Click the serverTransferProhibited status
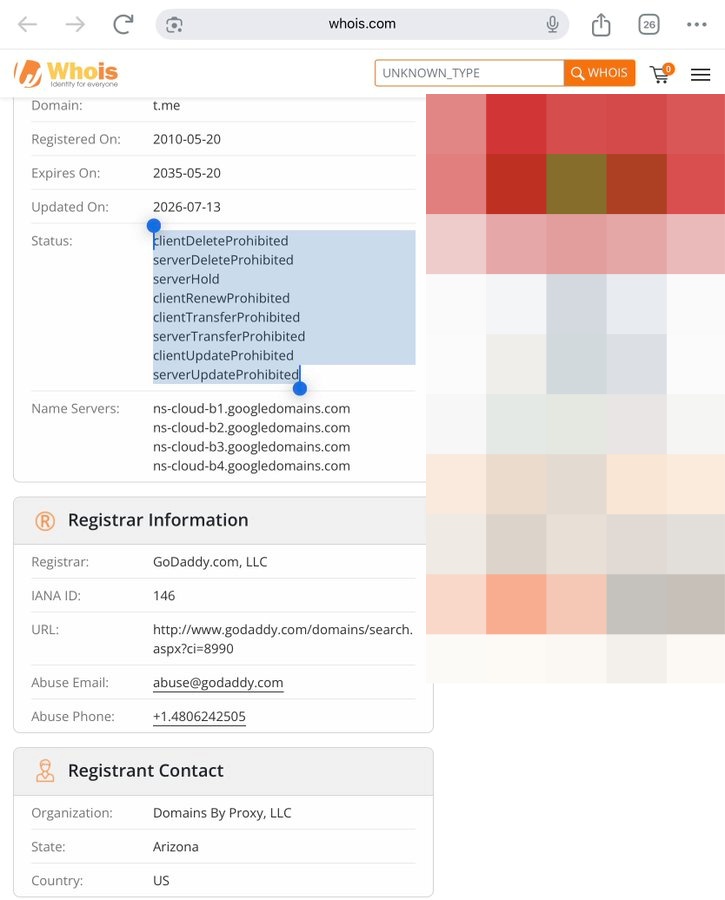Viewport: 725px width, 900px height. (229, 336)
